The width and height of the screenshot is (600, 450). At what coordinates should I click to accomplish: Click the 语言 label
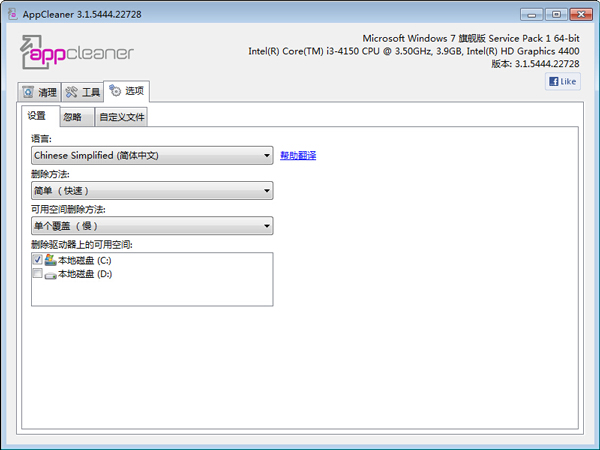[41, 138]
